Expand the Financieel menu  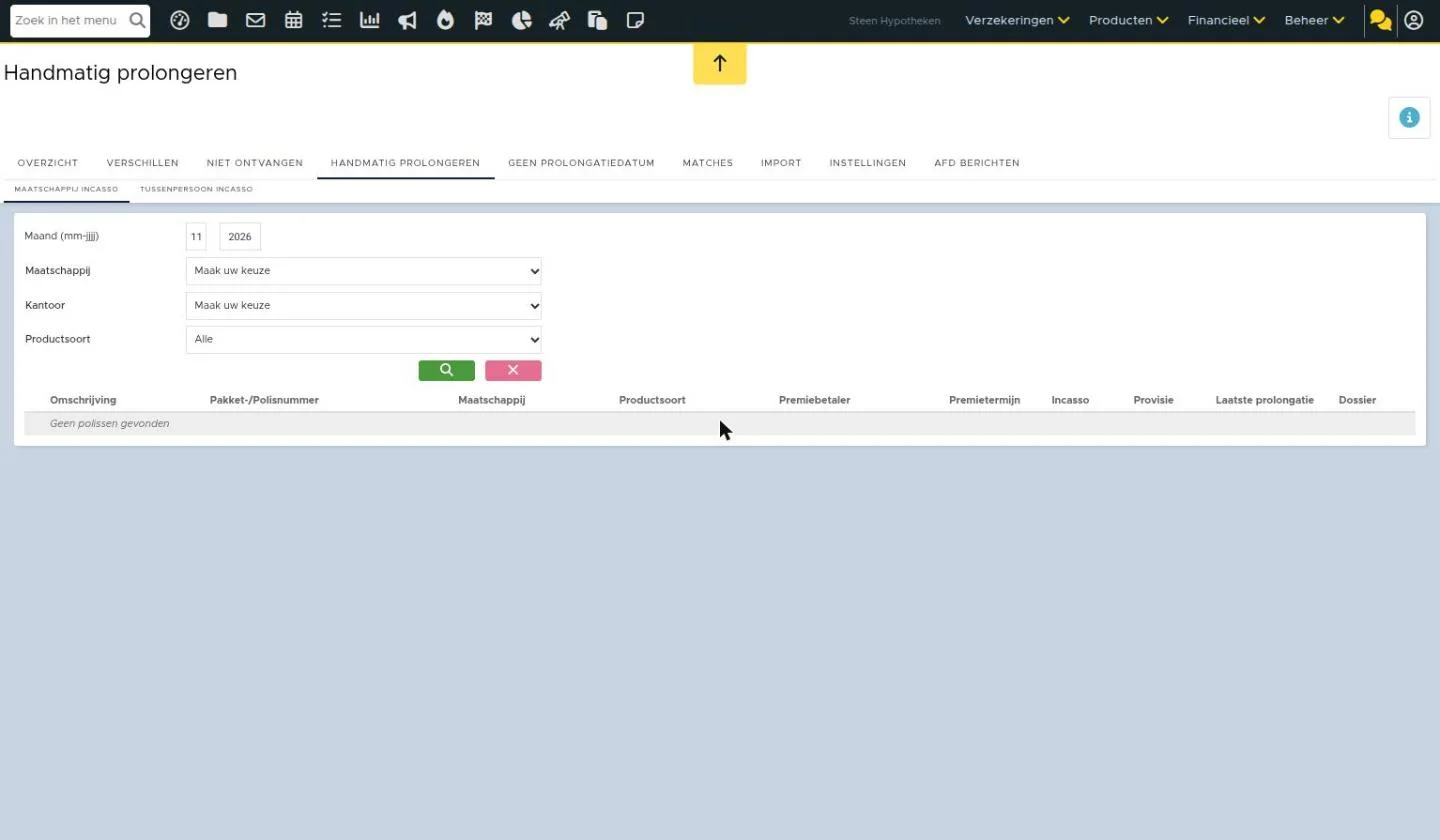click(1227, 20)
